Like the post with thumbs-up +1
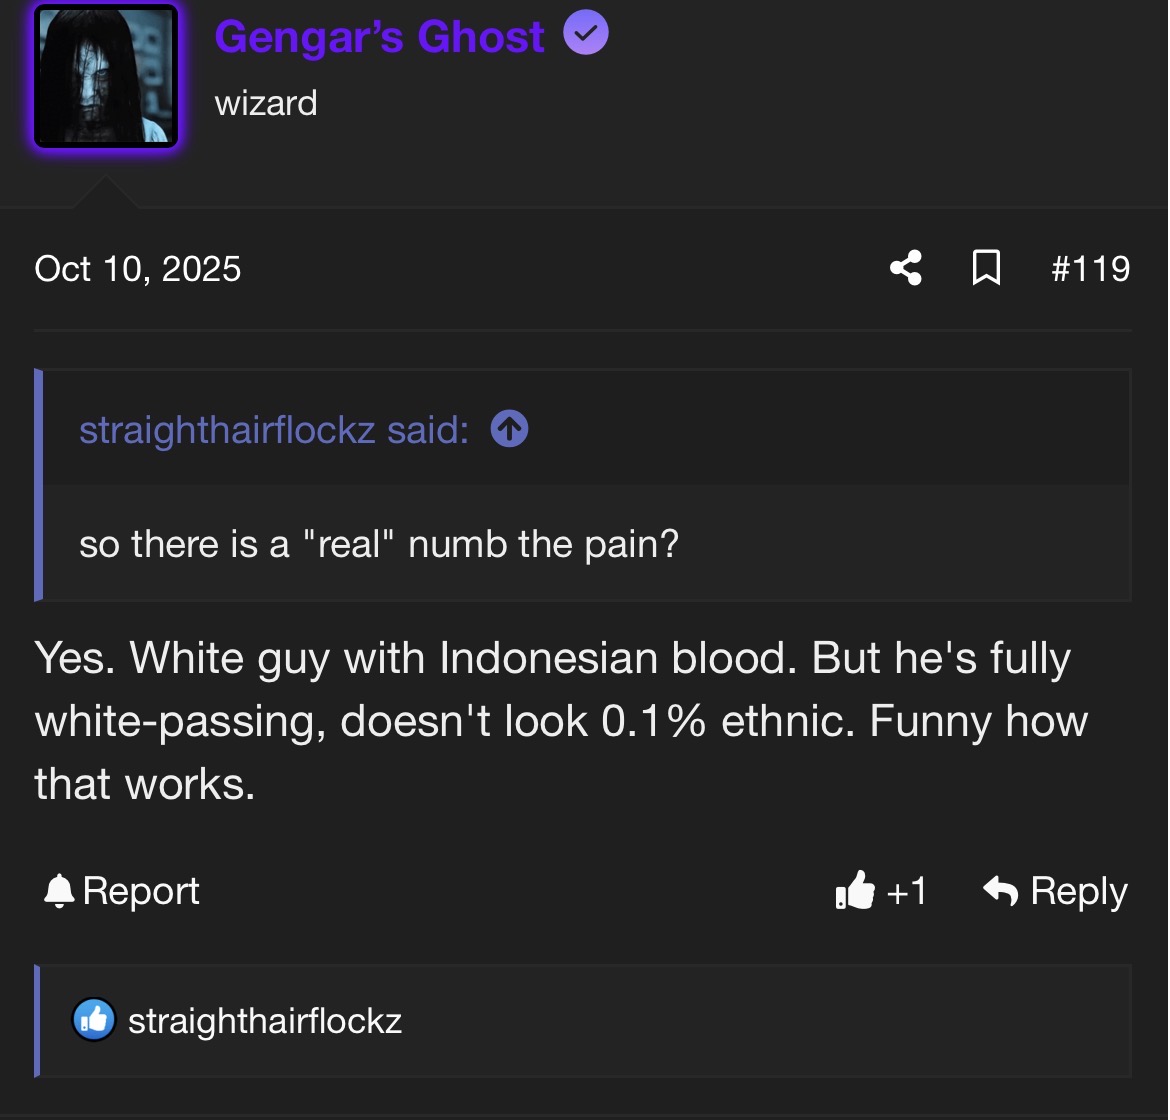This screenshot has height=1120, width=1170. [880, 891]
